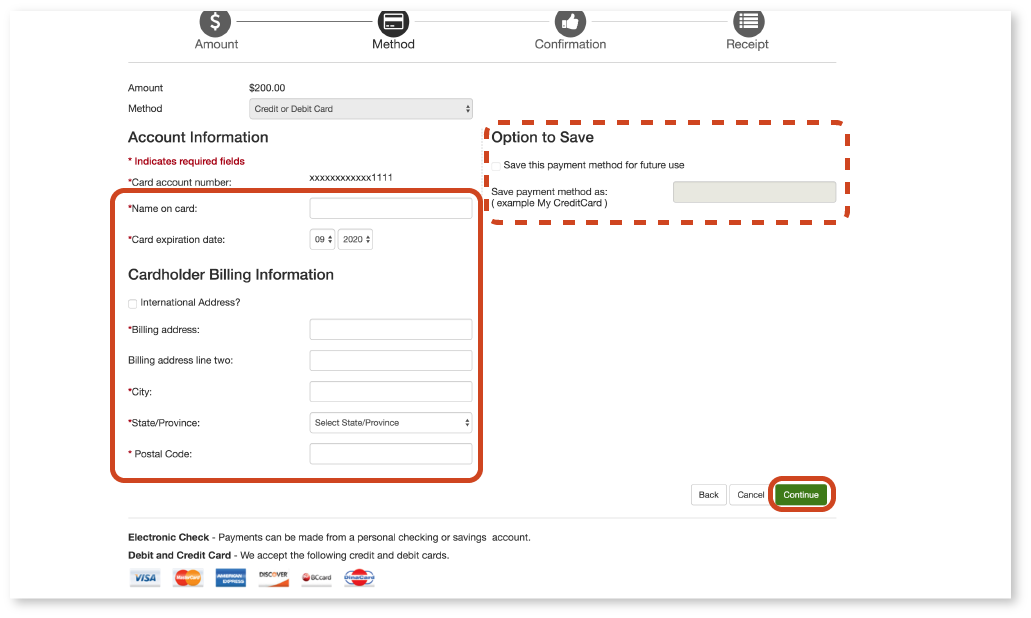The width and height of the screenshot is (1031, 618).
Task: Click the card number xxxxxxxxxxxx1111
Action: point(351,178)
